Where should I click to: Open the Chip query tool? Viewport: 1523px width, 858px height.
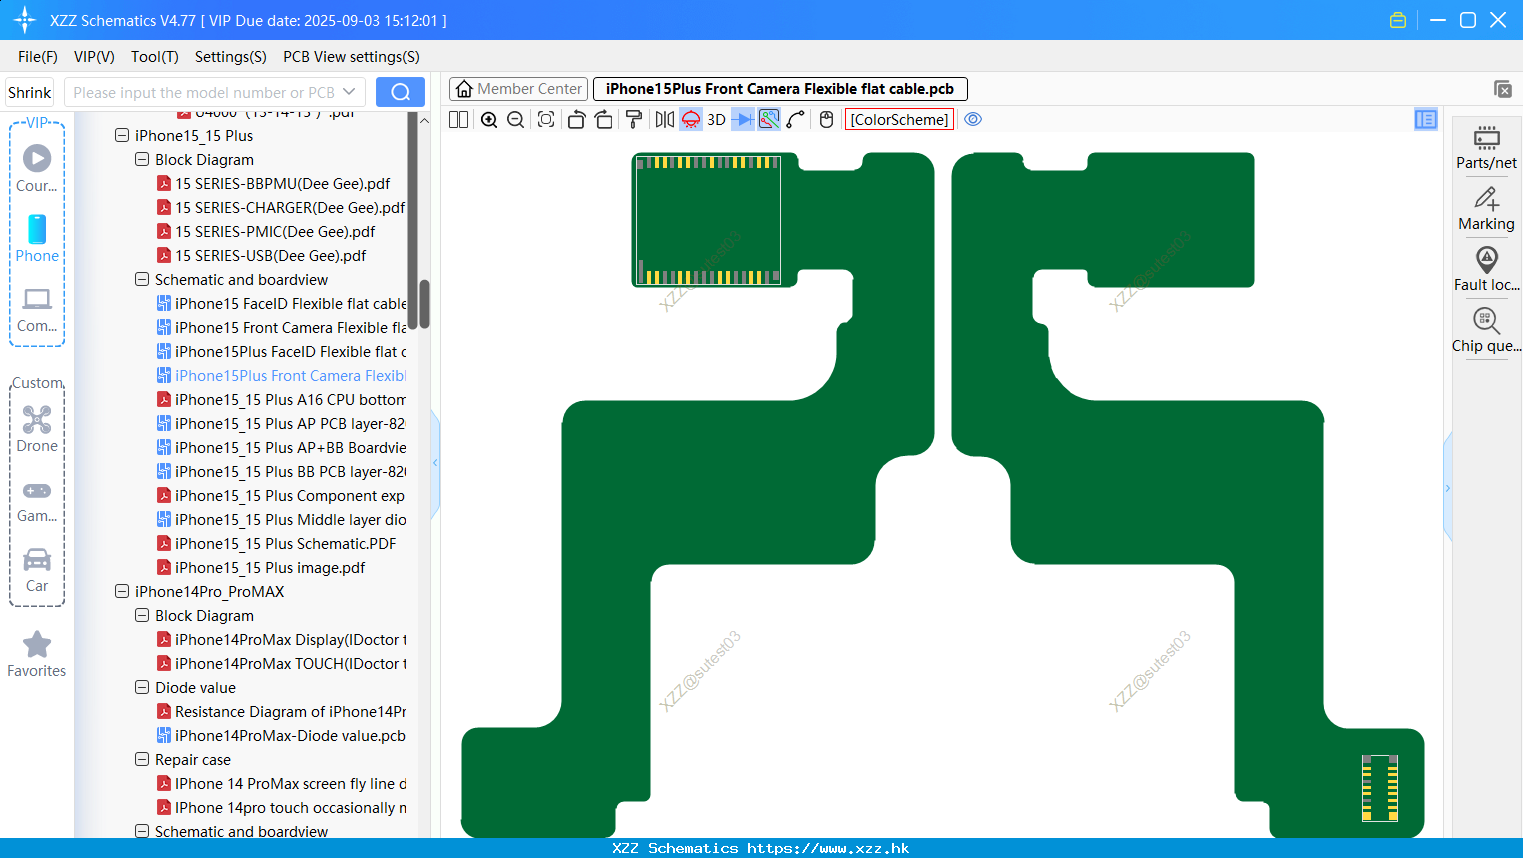[1486, 331]
